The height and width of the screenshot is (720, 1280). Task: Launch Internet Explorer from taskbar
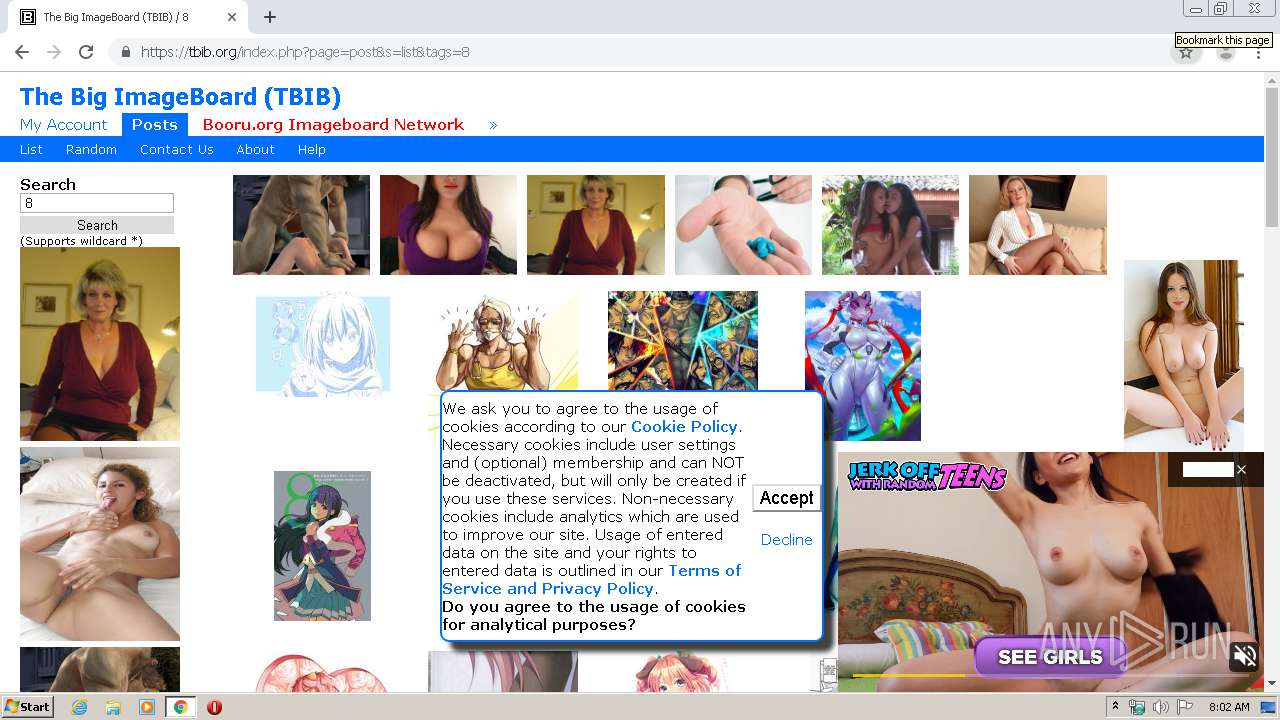coord(79,707)
